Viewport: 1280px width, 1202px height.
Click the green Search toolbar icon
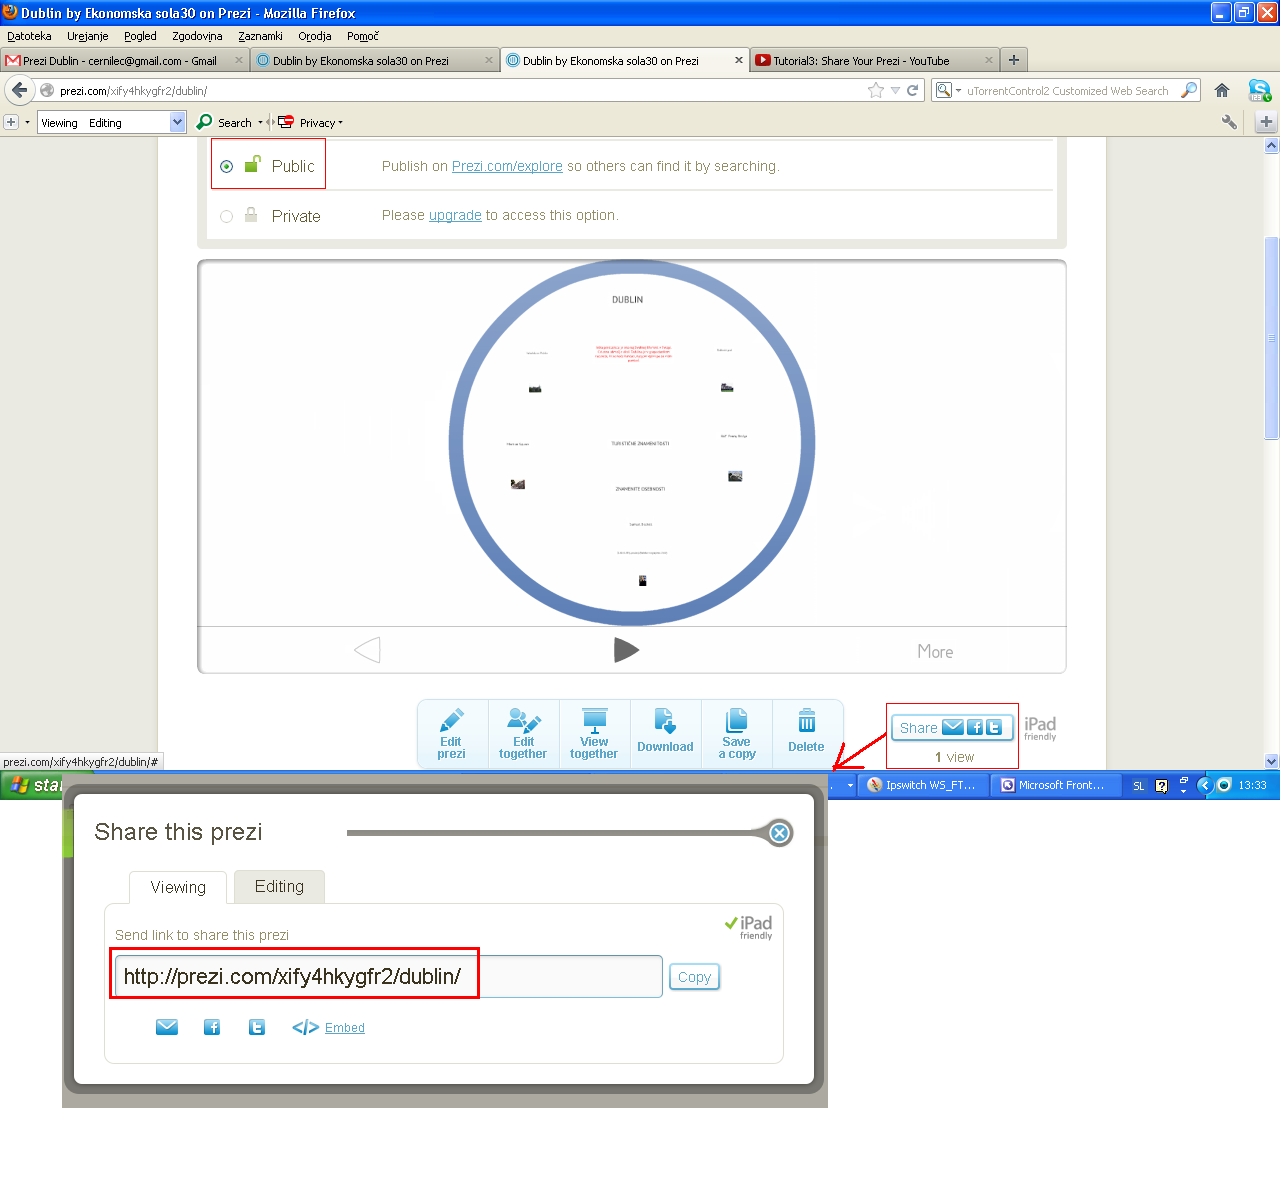tap(204, 122)
